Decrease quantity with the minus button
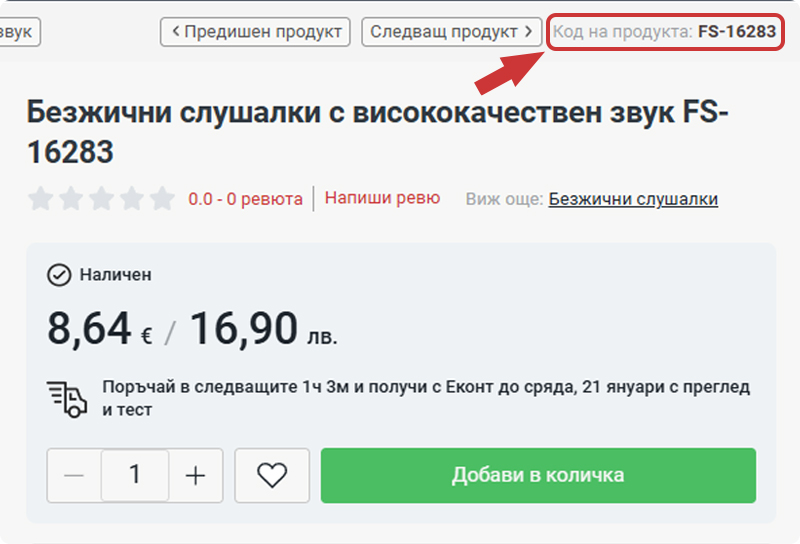The image size is (800, 544). coord(74,475)
